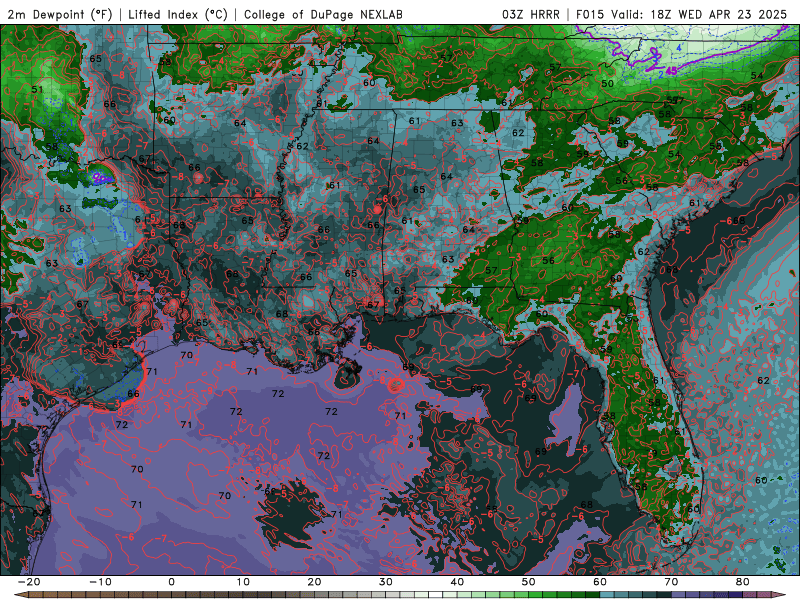Click the "2m Dewpoint (°F)" title text

point(60,15)
